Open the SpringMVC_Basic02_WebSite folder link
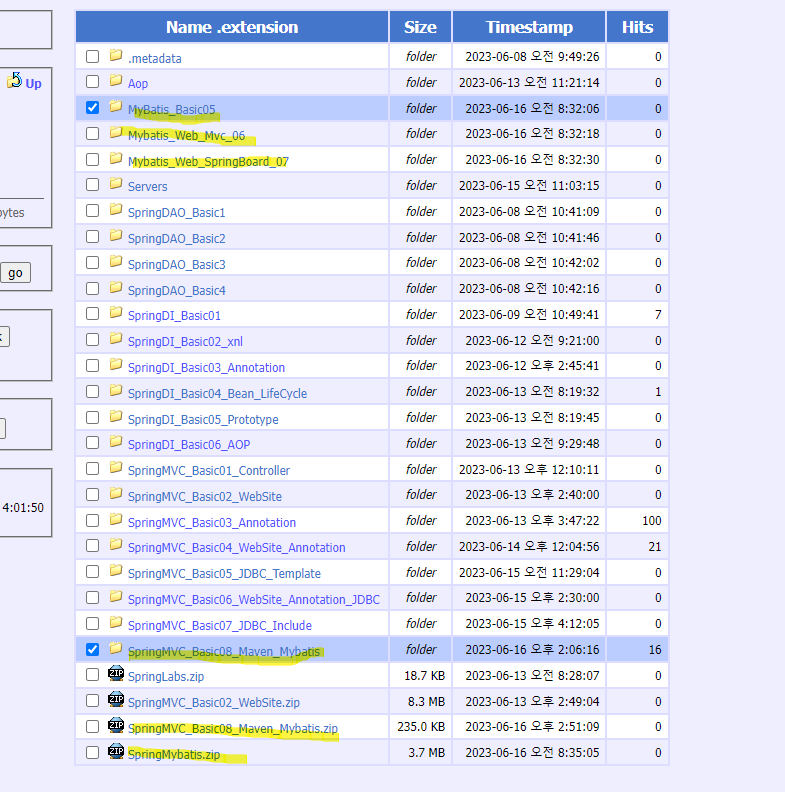Viewport: 785px width, 792px height. 205,497
